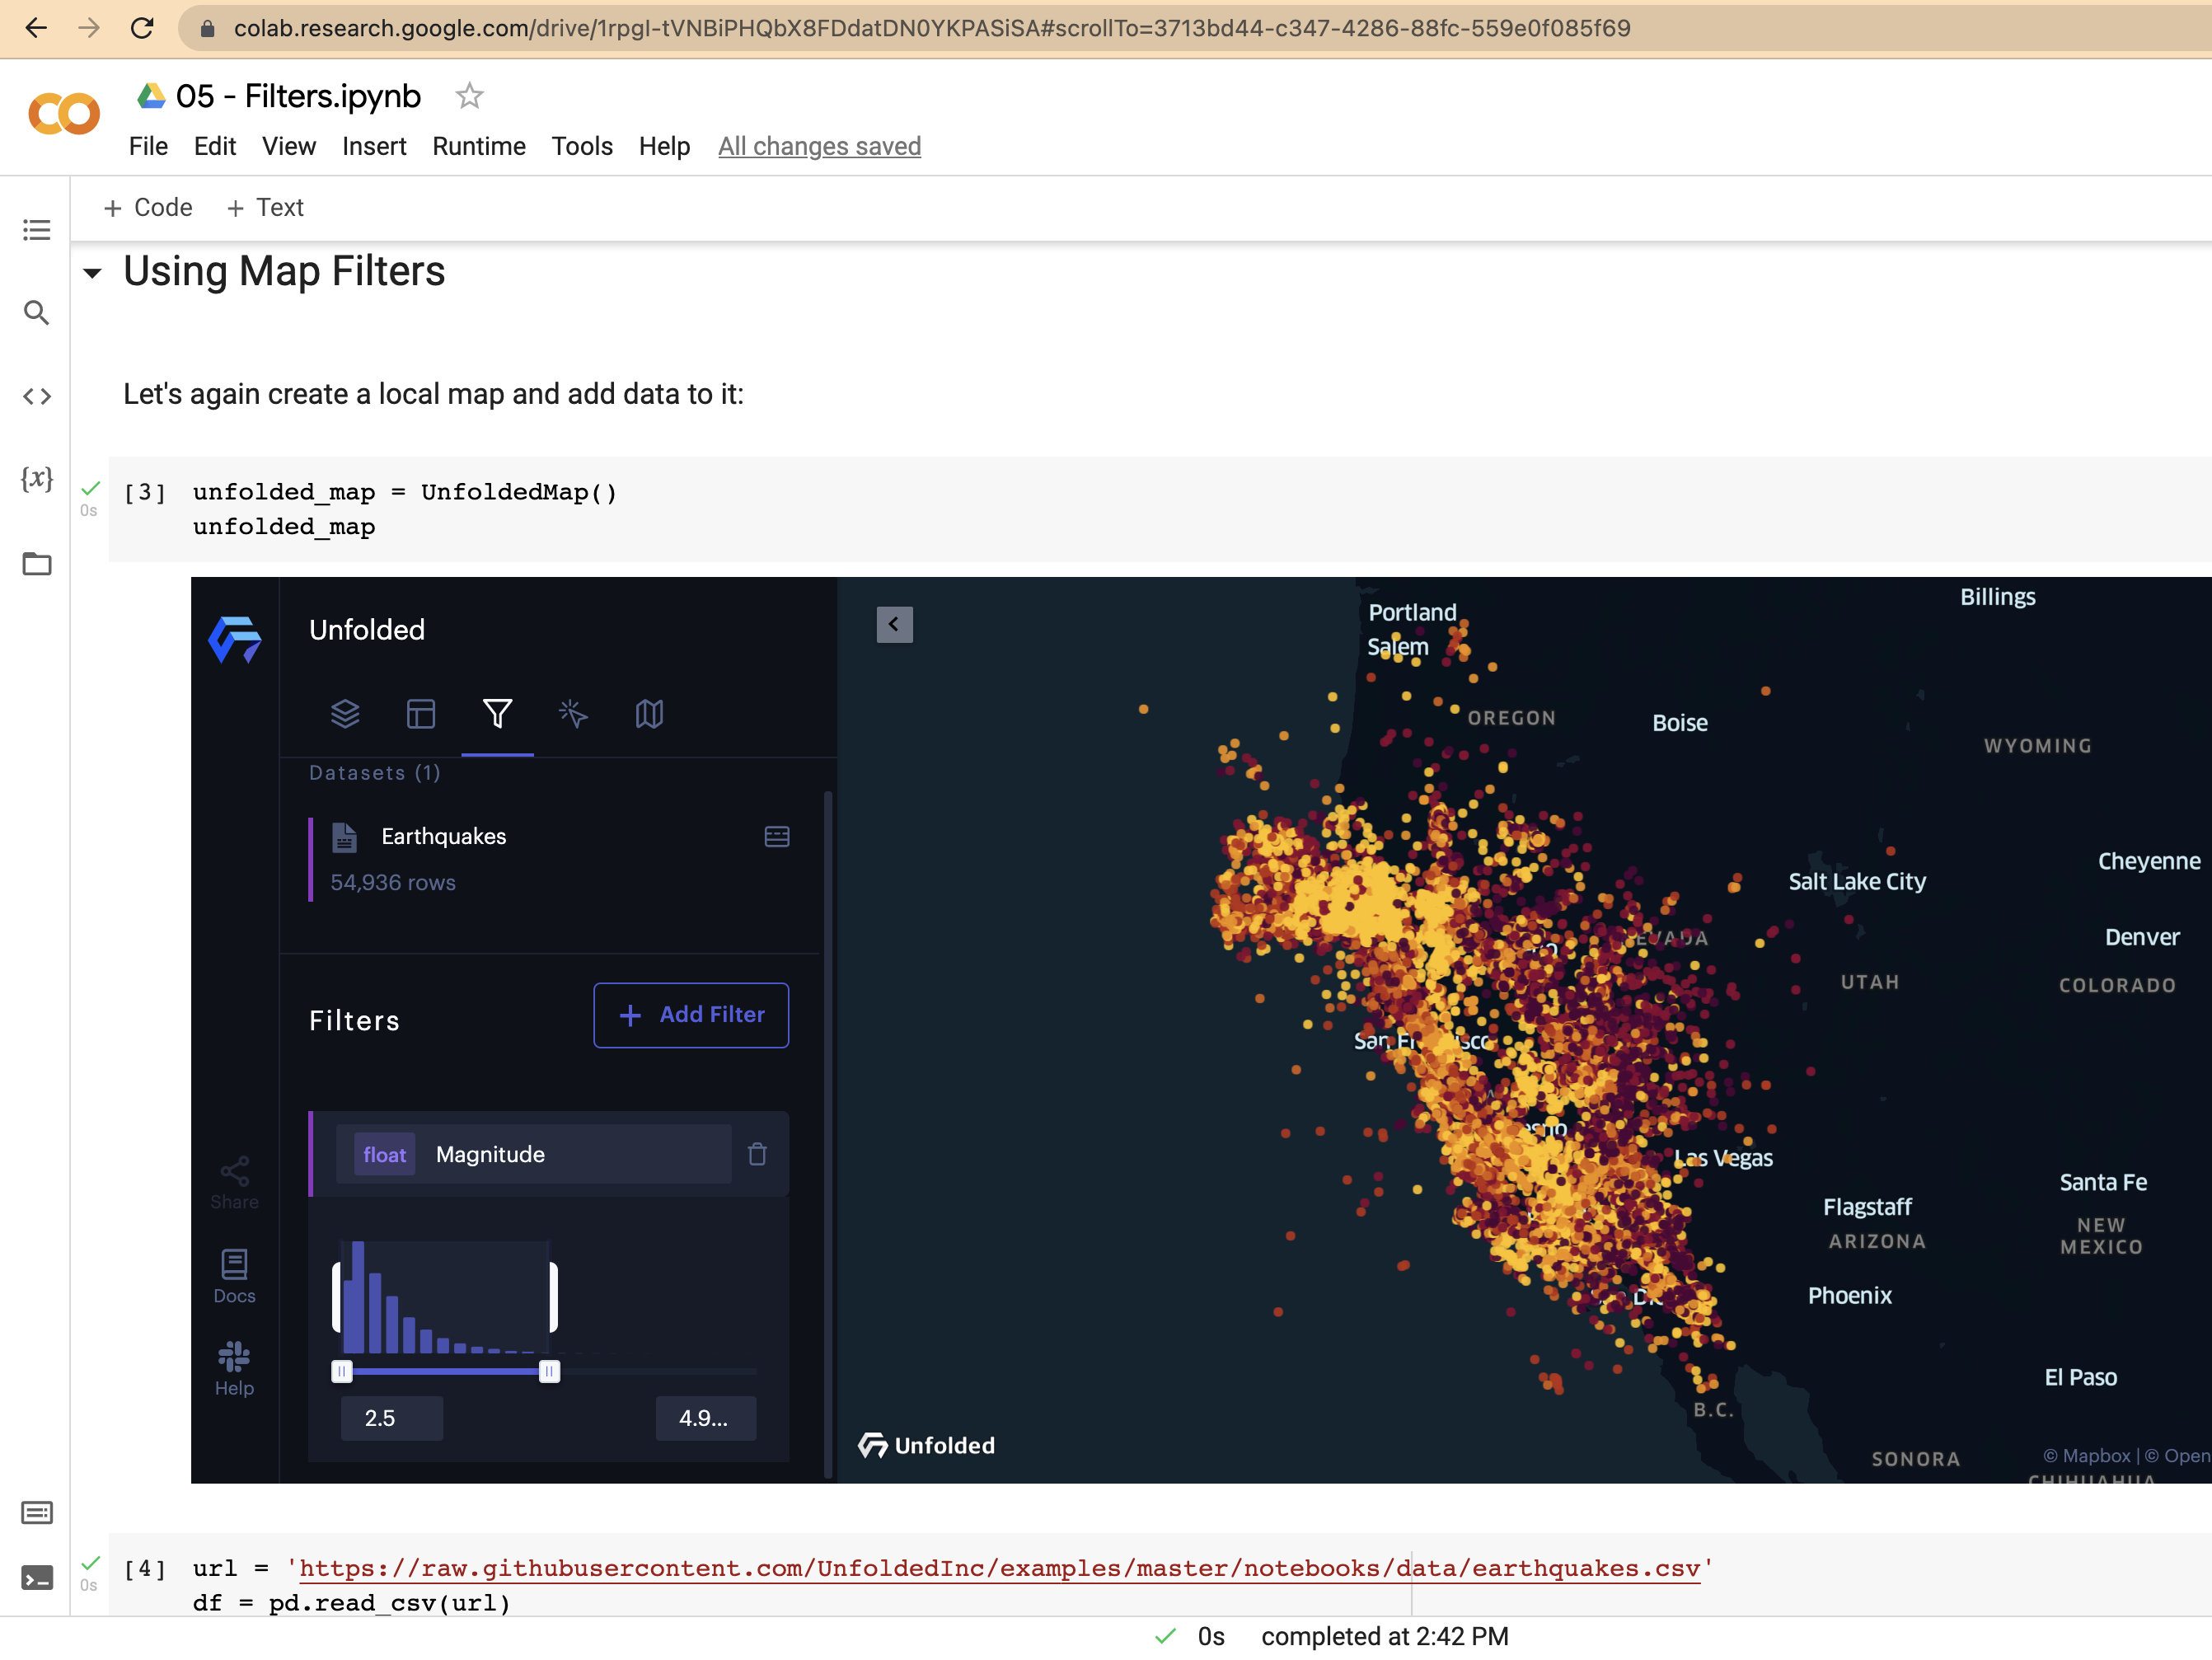Collapse the Using Map Filters section
Screen dimensions: 2212x1660
click(x=93, y=273)
